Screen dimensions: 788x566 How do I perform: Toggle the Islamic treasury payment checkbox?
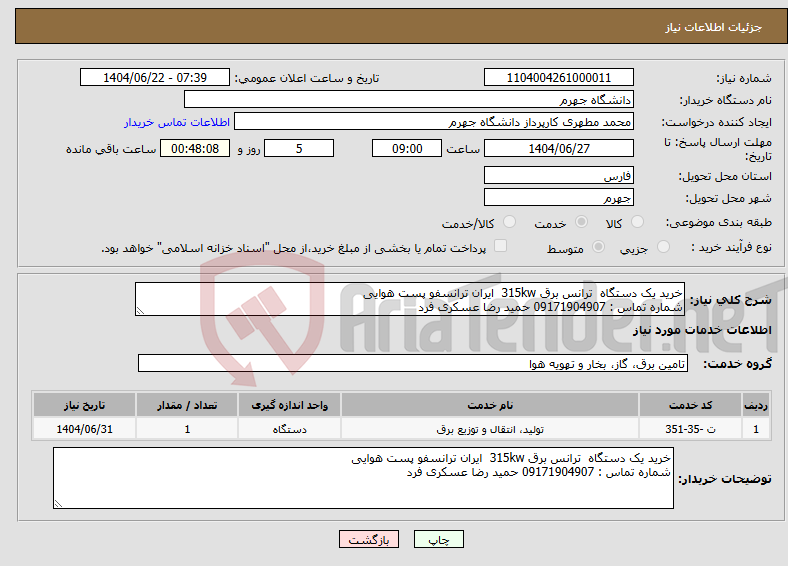click(x=500, y=246)
